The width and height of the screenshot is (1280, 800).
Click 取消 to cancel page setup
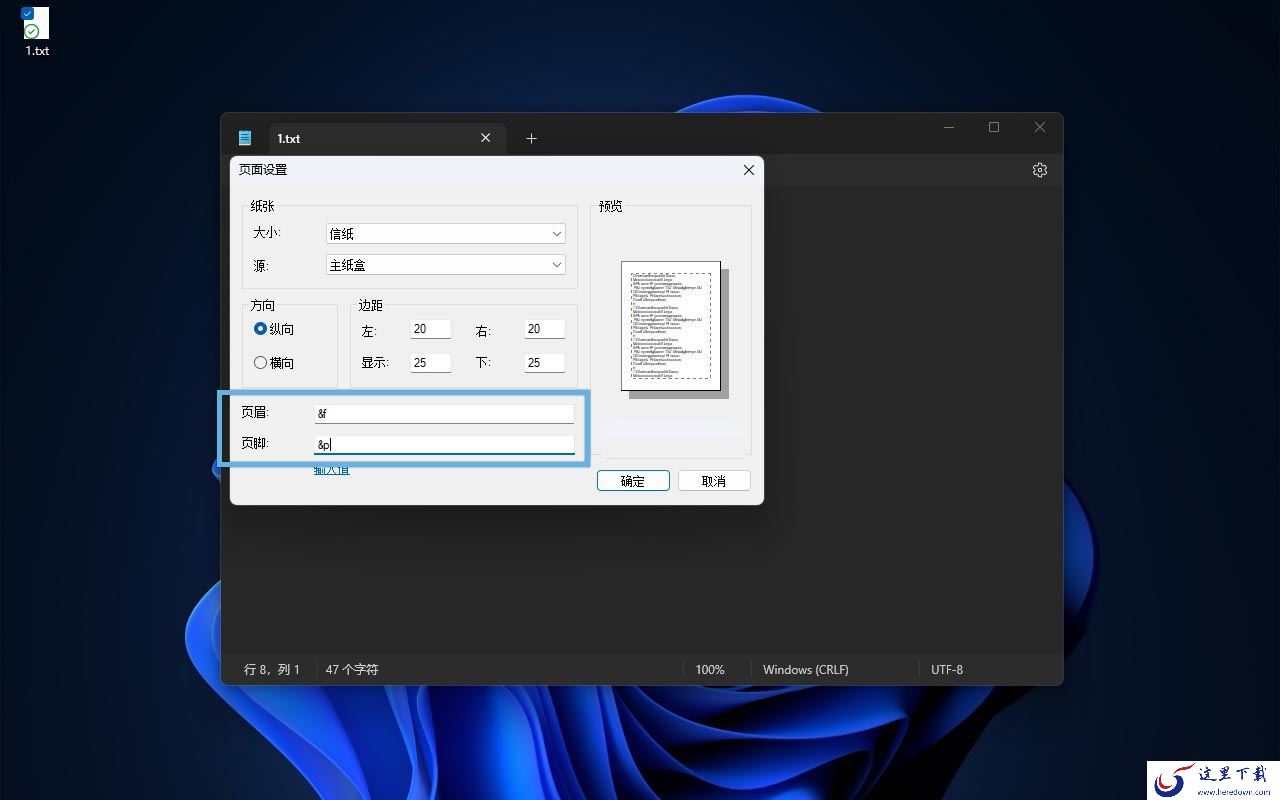(x=714, y=481)
